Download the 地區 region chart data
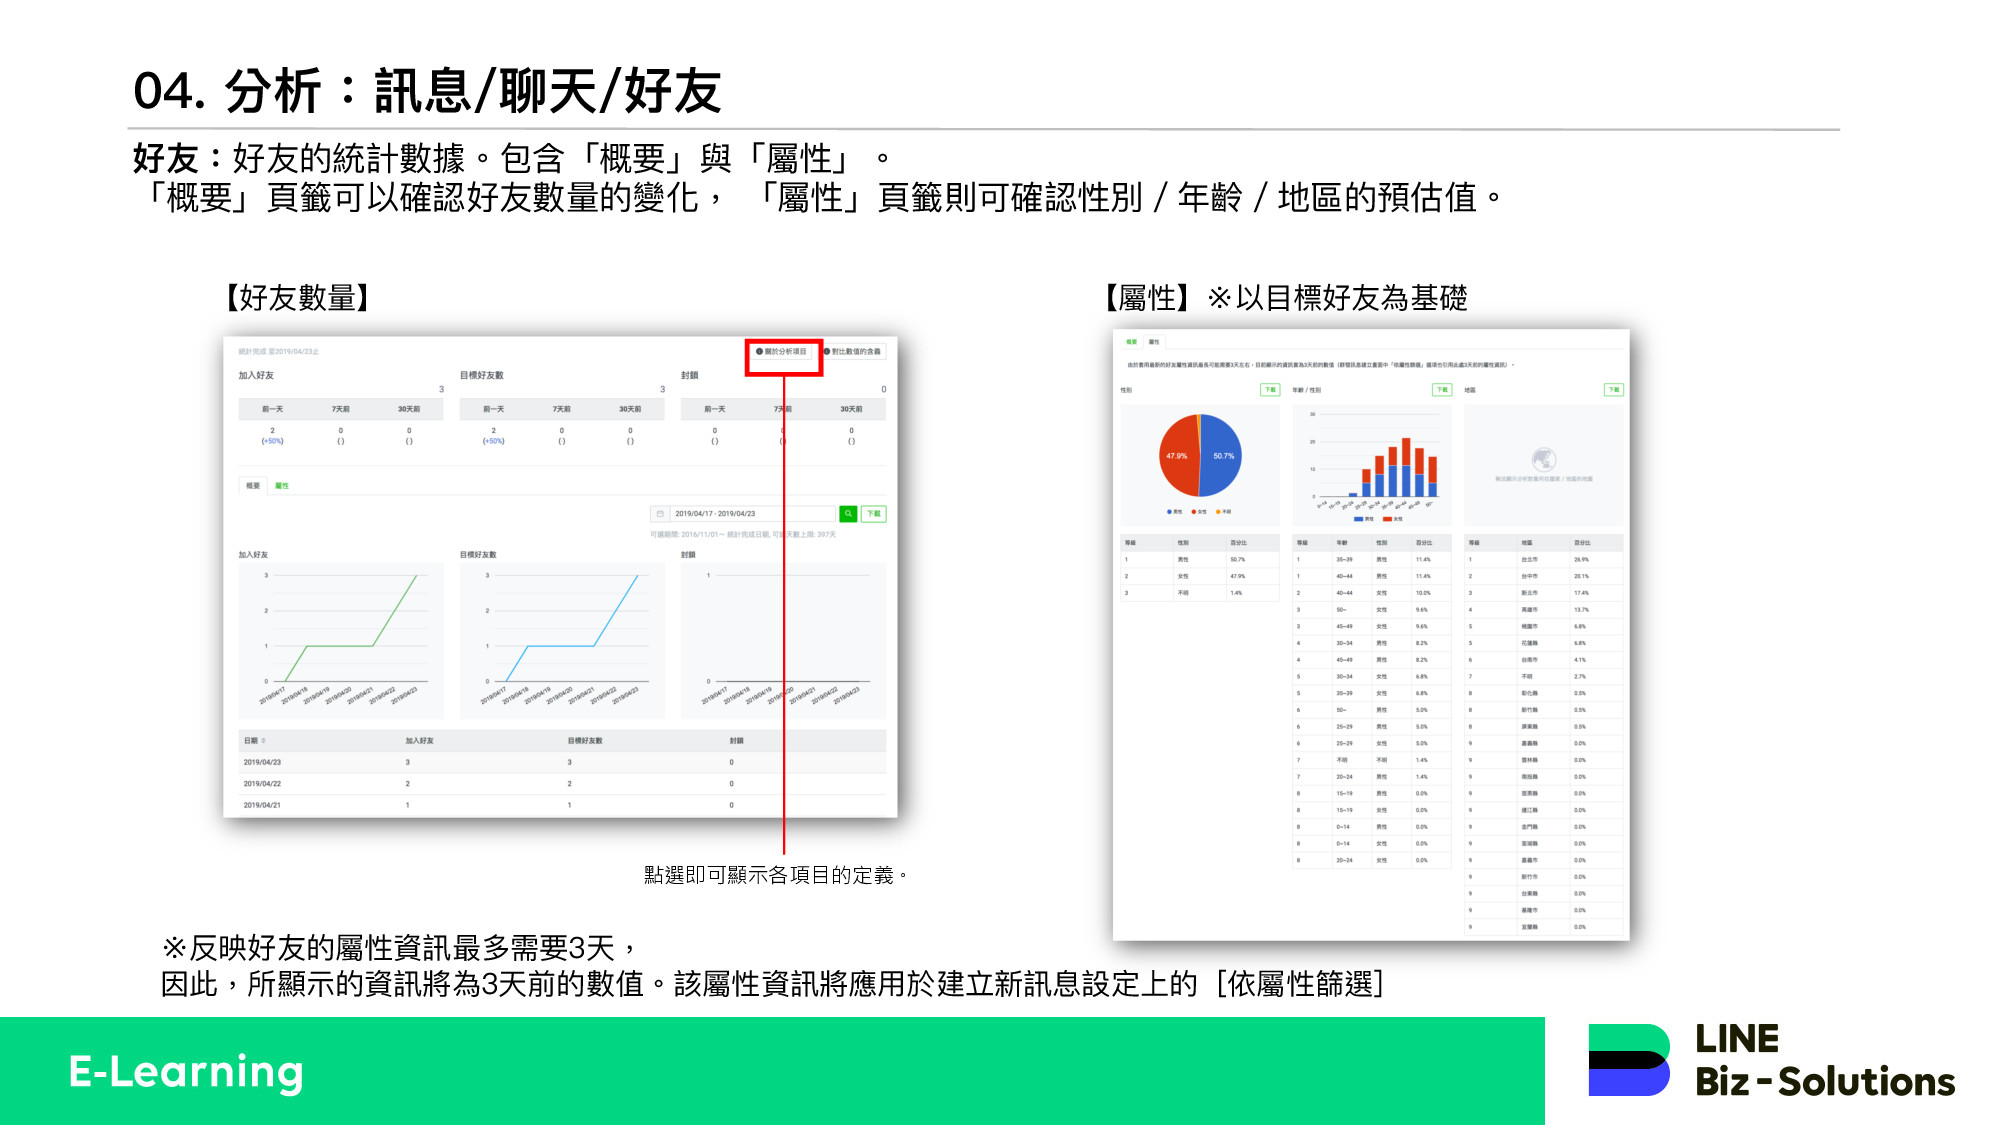The image size is (2000, 1125). click(x=1613, y=390)
